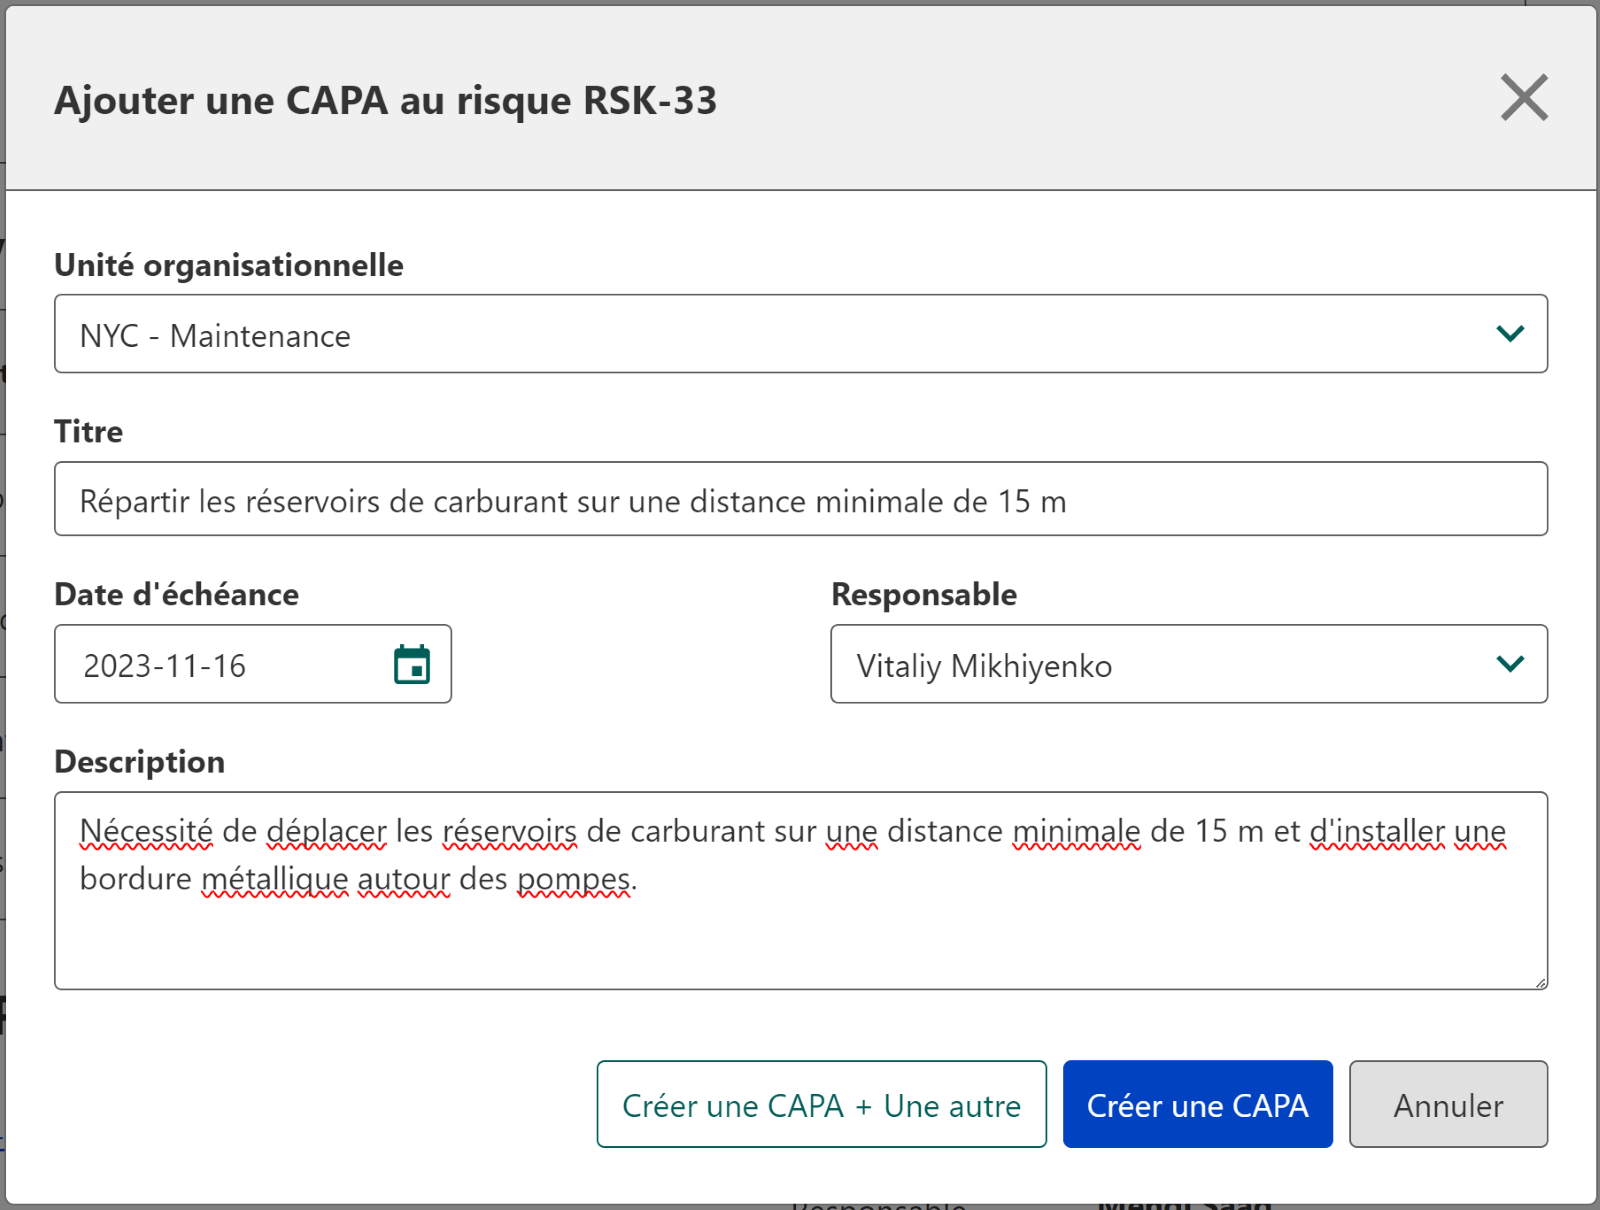Click the Responsable field label
The image size is (1600, 1210).
(x=924, y=594)
